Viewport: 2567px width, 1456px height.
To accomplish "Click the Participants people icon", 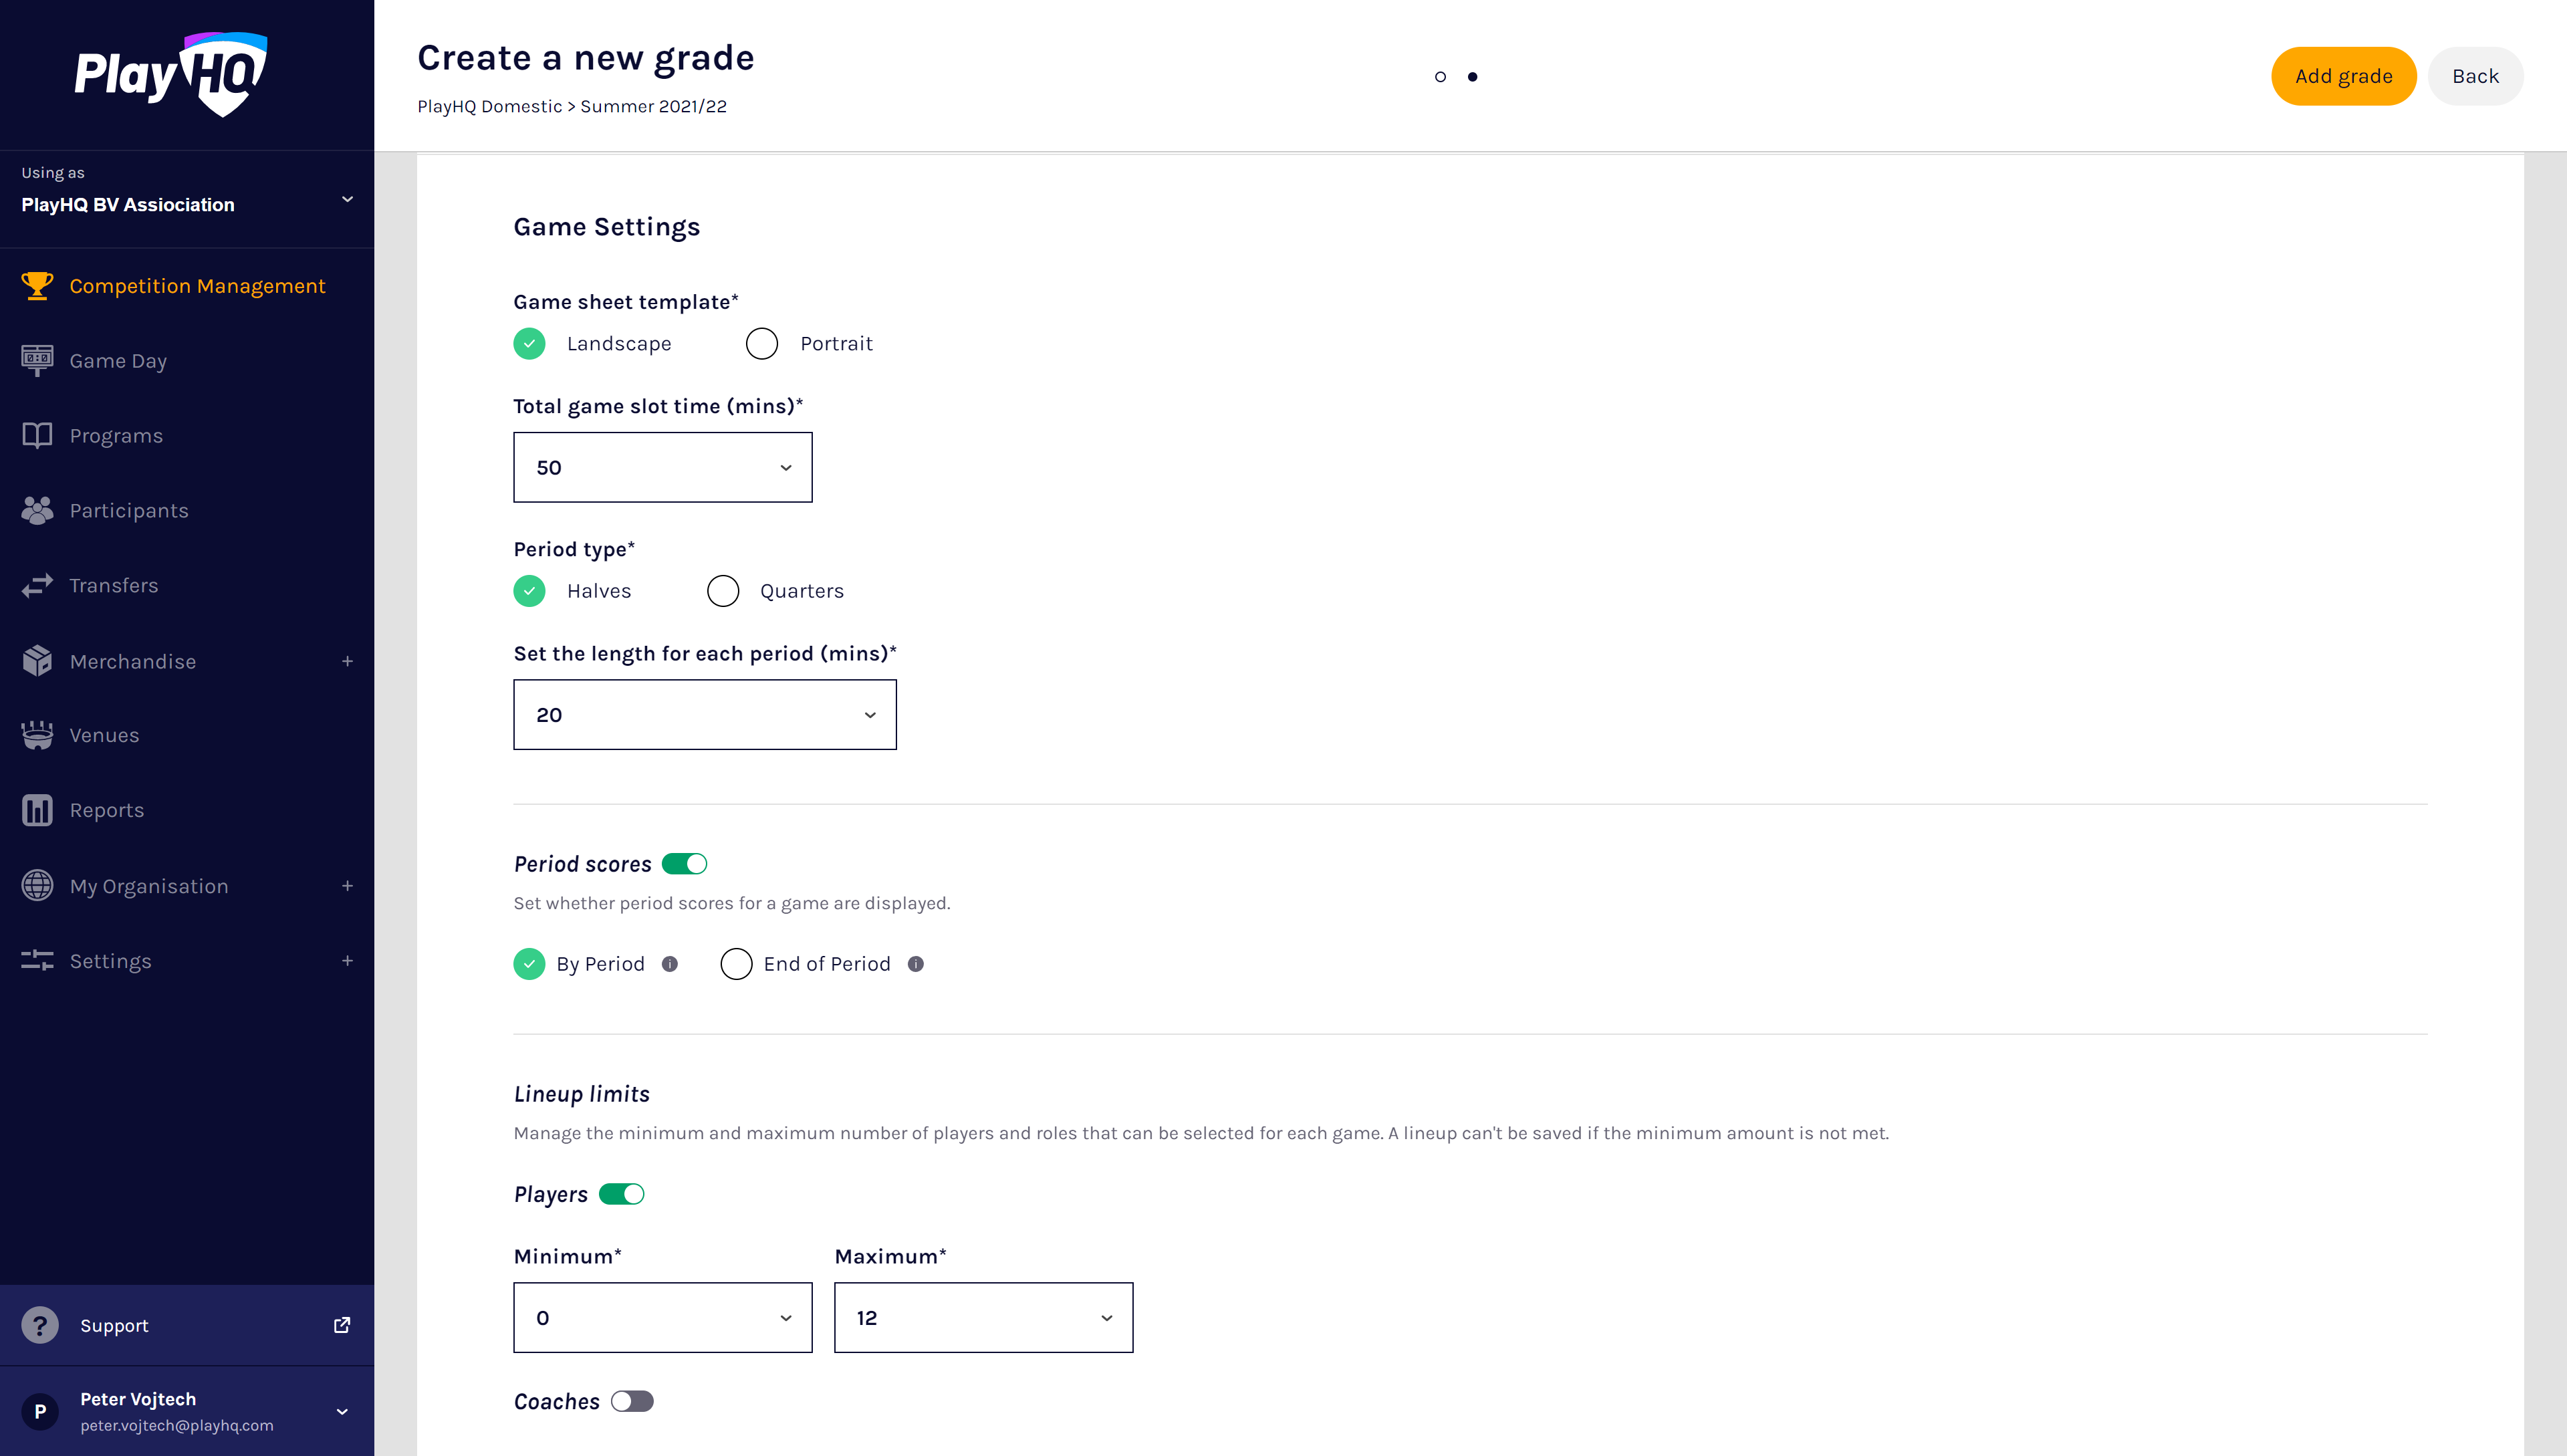I will tap(37, 510).
